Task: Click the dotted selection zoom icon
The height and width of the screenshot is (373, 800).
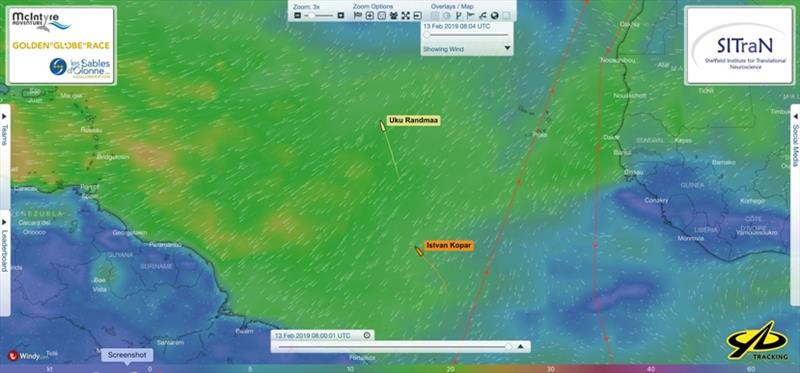Action: (382, 15)
